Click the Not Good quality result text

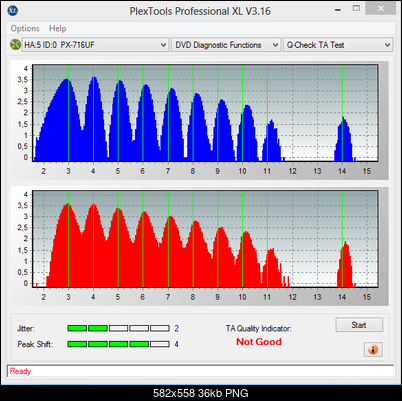pyautogui.click(x=259, y=342)
